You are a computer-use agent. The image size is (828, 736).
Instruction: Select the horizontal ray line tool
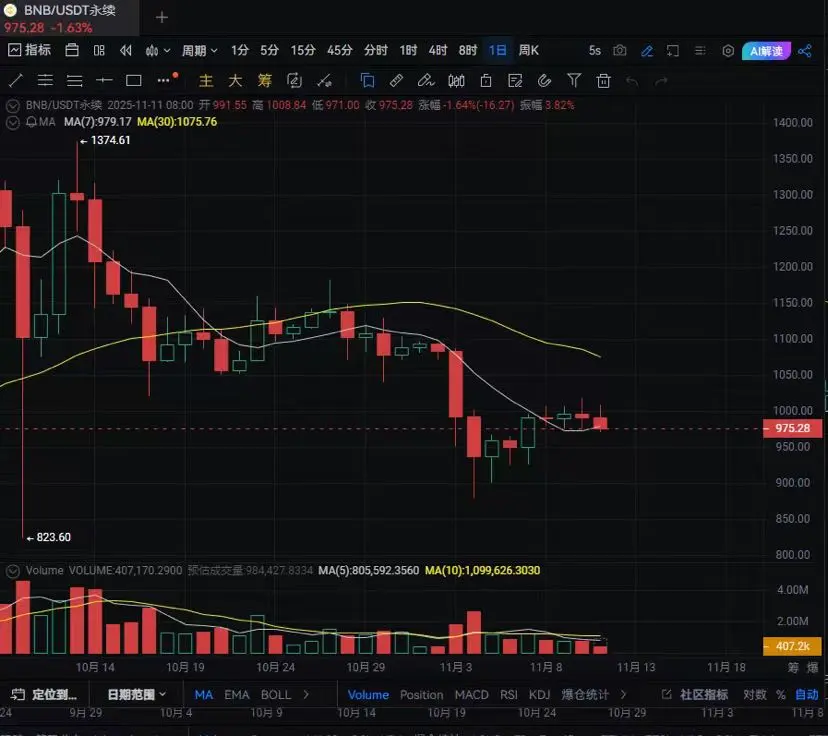click(x=104, y=81)
